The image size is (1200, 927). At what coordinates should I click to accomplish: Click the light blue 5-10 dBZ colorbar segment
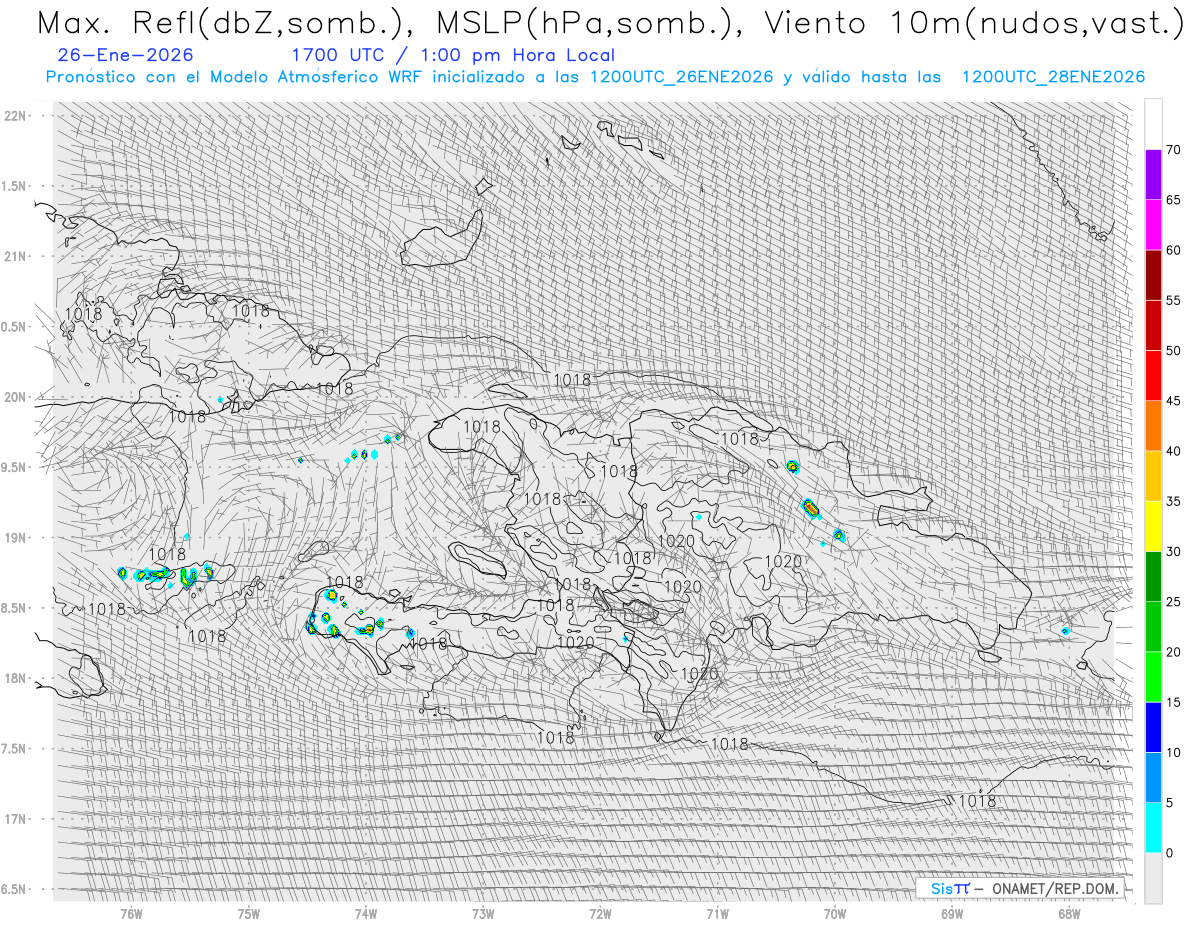[1153, 777]
